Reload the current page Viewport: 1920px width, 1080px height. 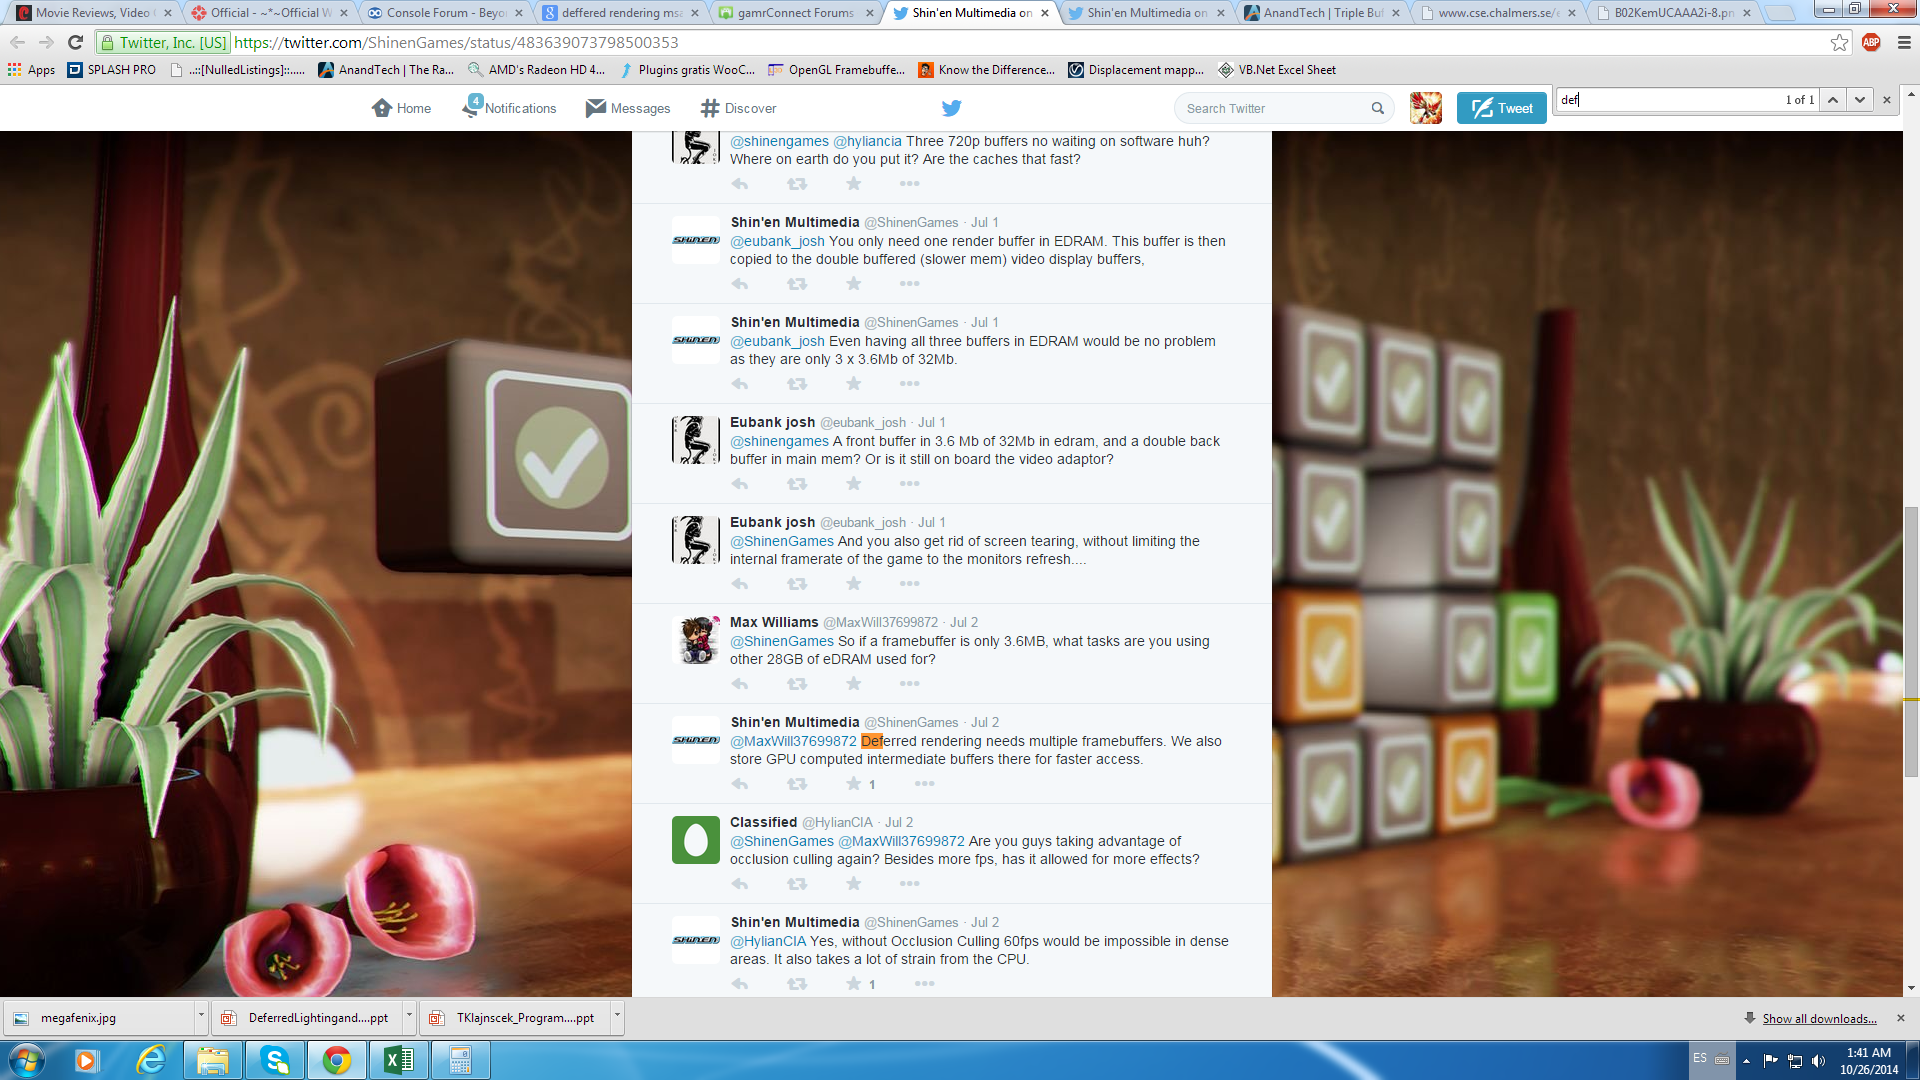pos(75,42)
